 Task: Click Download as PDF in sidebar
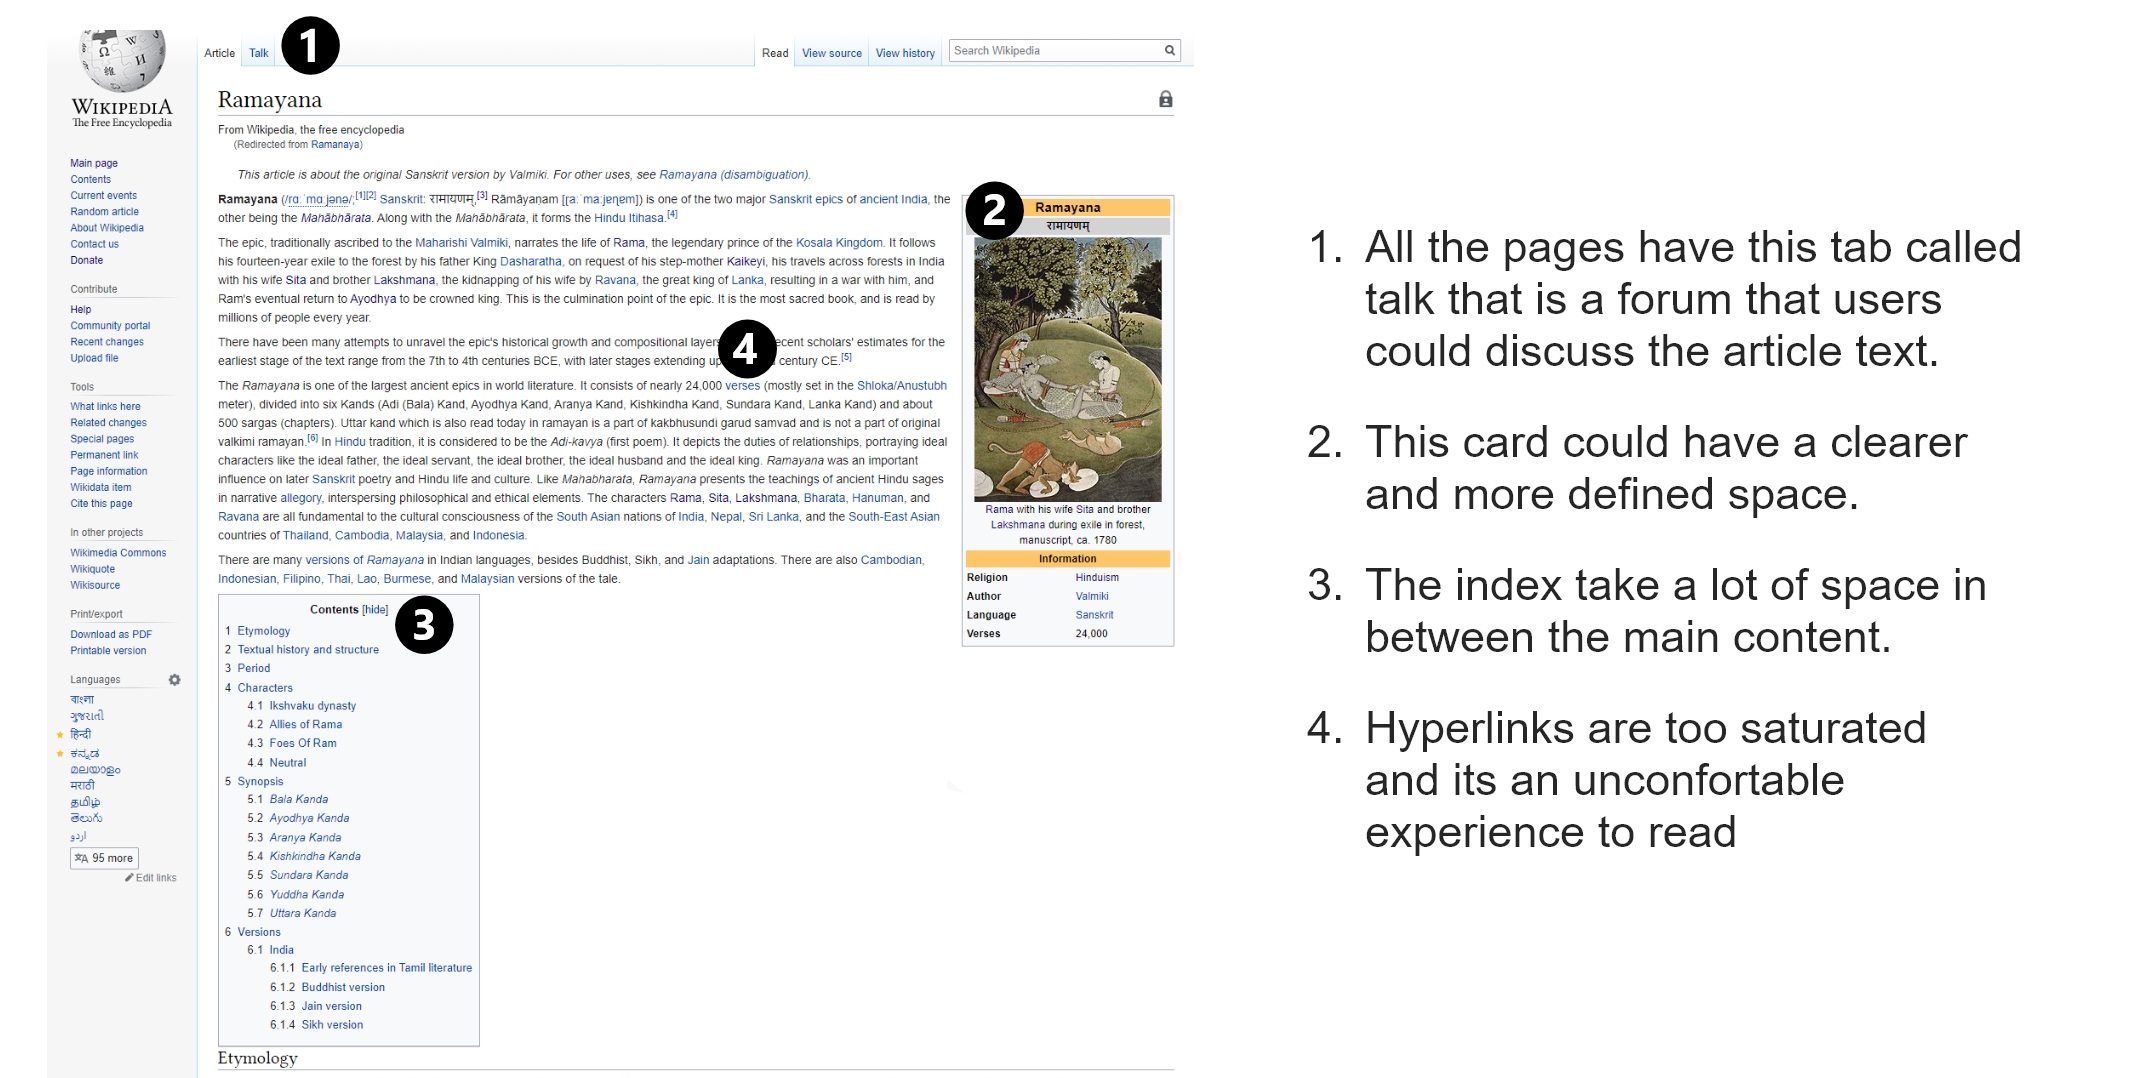click(x=111, y=634)
